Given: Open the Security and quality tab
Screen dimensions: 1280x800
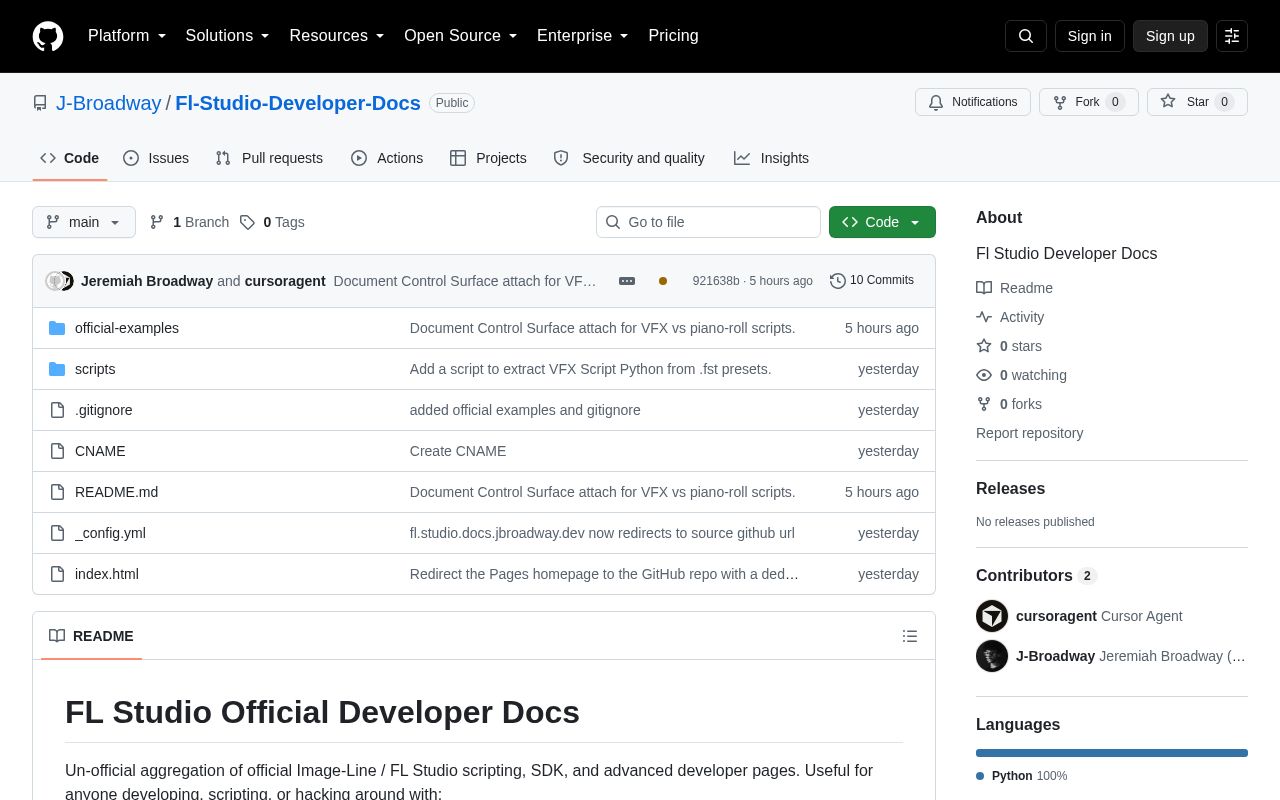Looking at the screenshot, I should [x=629, y=158].
